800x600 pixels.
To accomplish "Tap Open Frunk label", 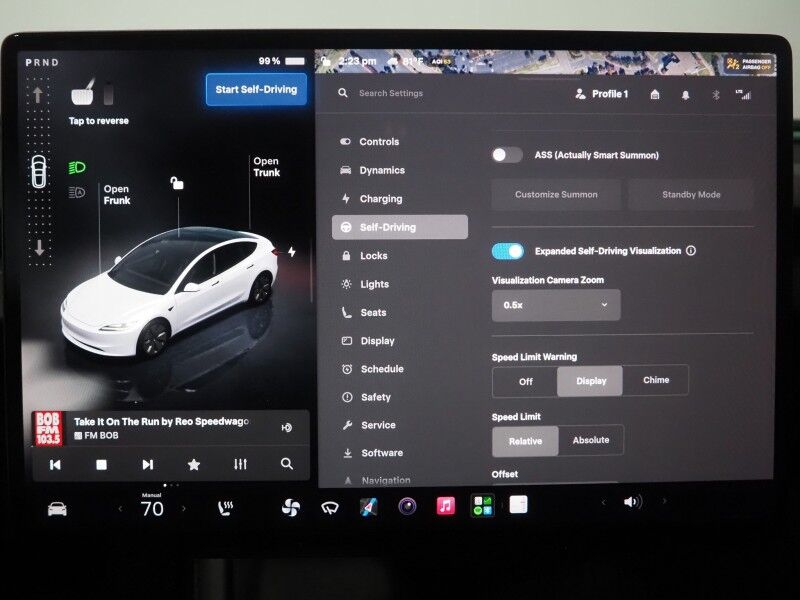I will click(x=116, y=195).
